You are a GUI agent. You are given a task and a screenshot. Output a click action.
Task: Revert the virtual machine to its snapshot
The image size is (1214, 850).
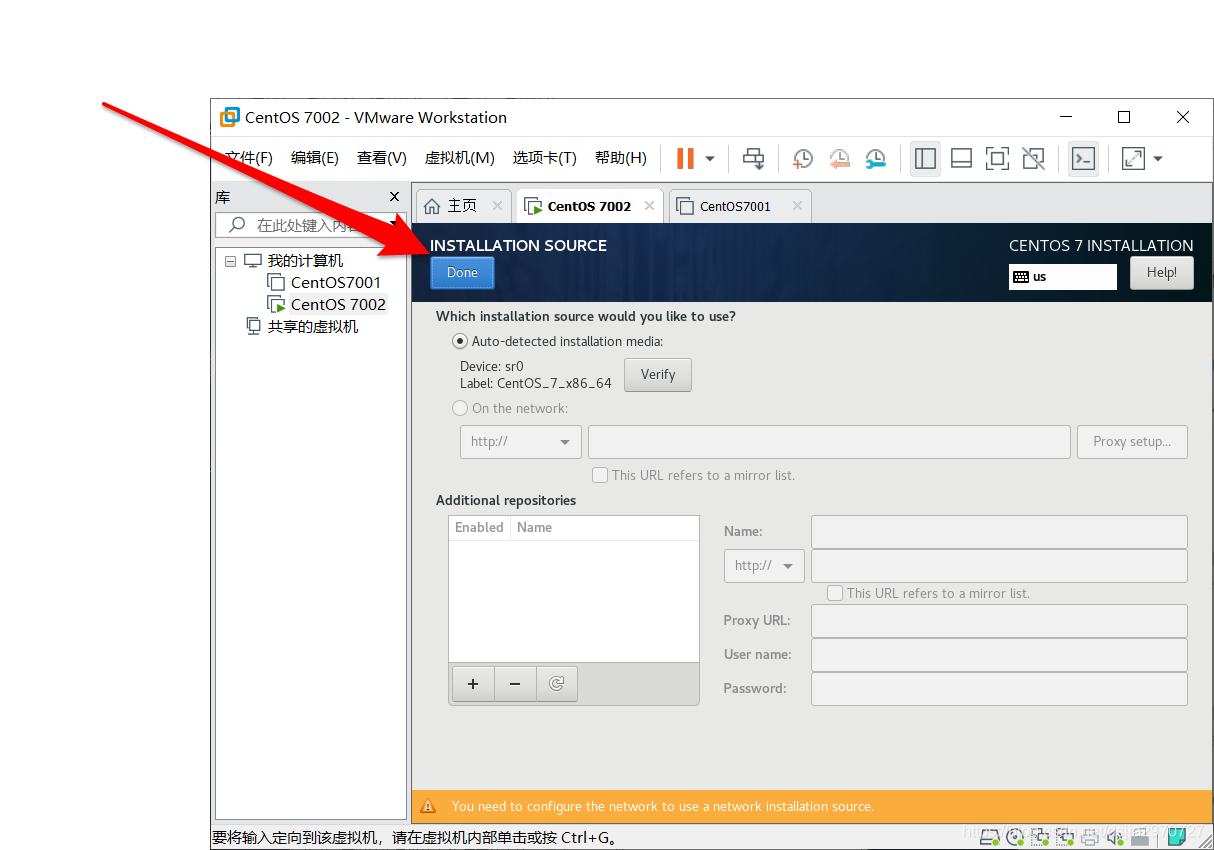click(839, 158)
